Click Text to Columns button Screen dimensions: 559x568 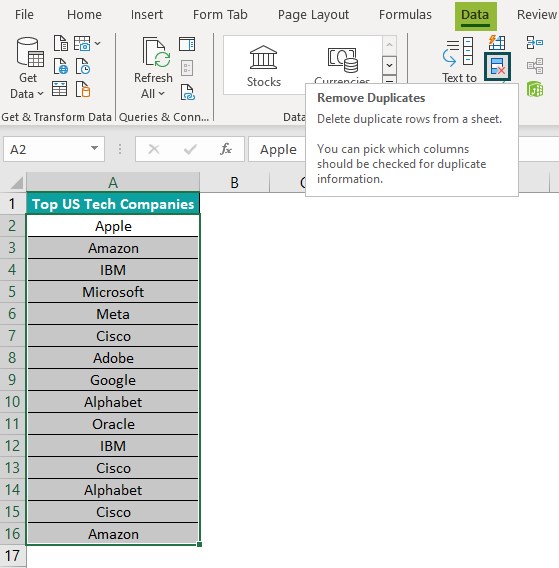(459, 60)
